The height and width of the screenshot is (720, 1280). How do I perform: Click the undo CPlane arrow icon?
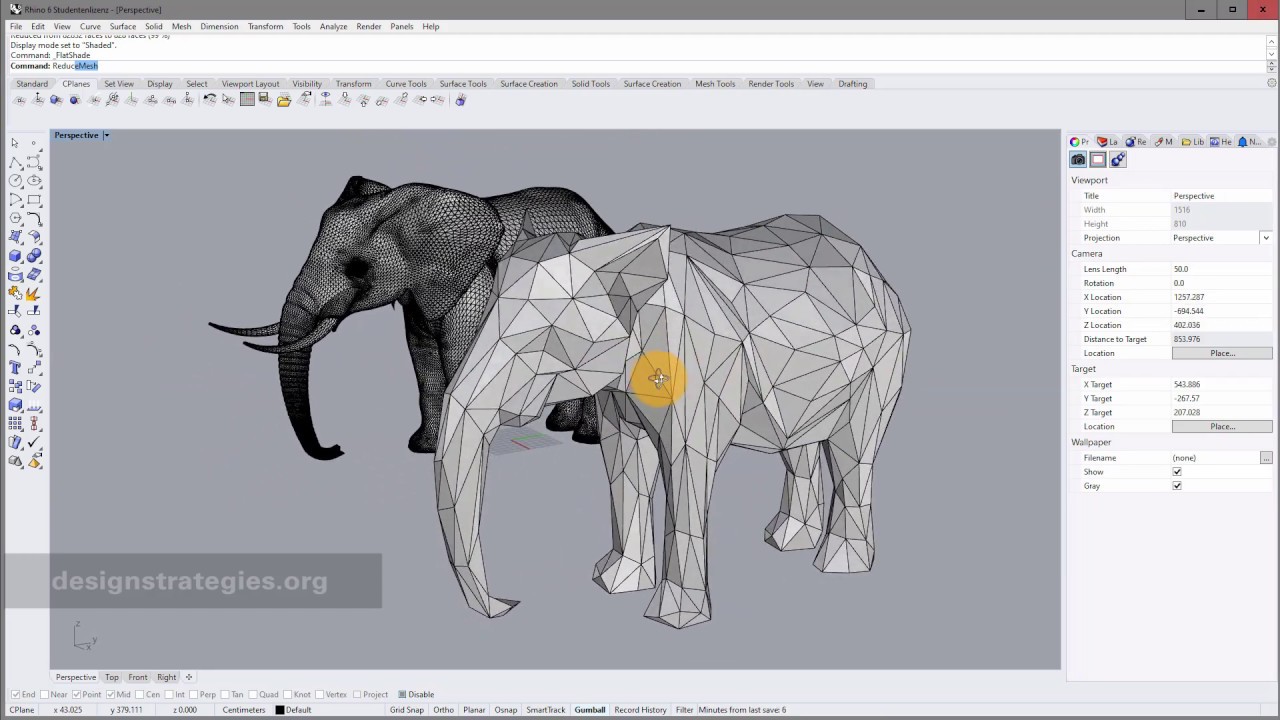(x=210, y=99)
